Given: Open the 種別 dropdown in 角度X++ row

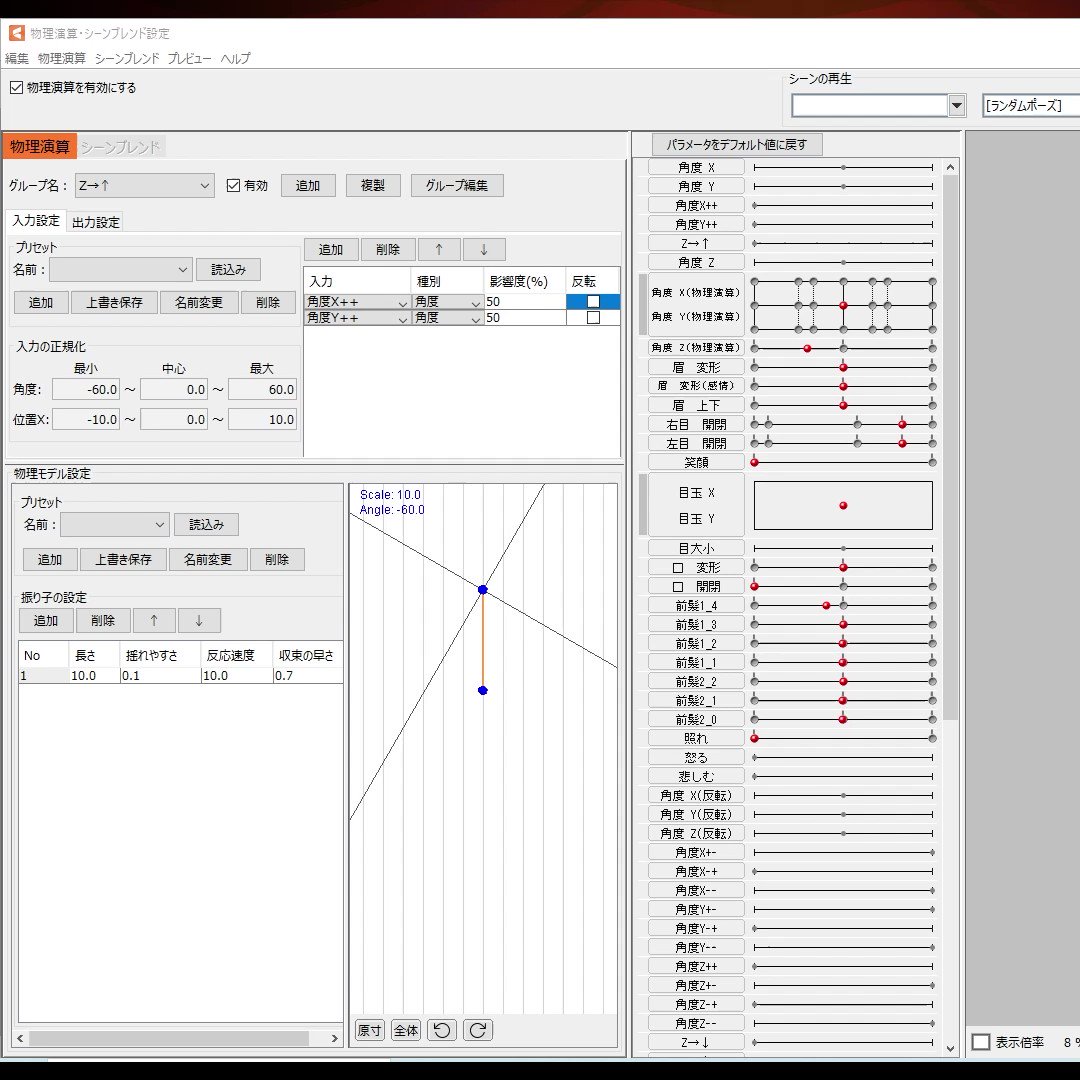Looking at the screenshot, I should click(x=448, y=302).
